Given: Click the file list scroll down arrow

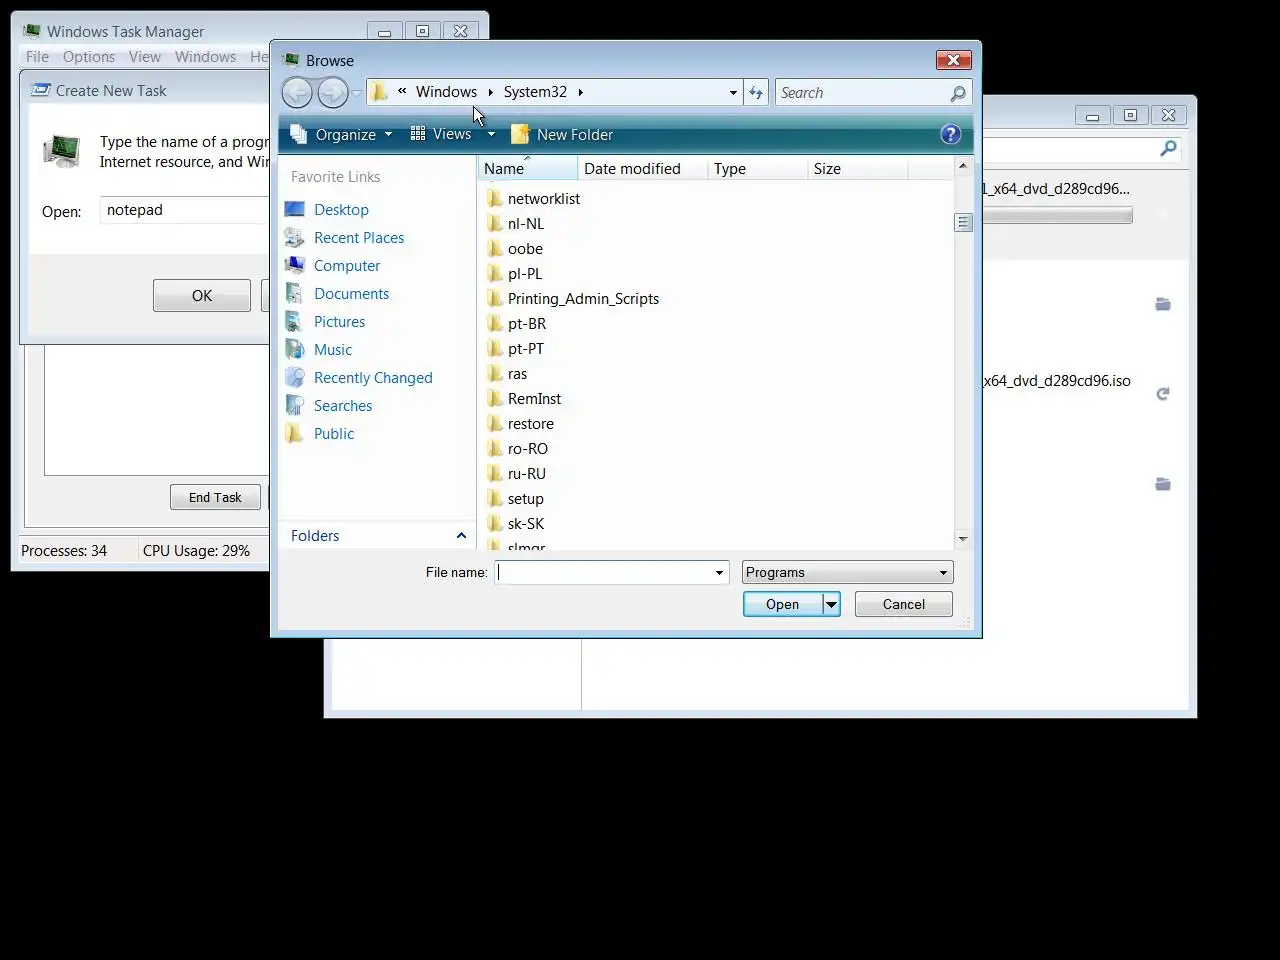Looking at the screenshot, I should [963, 539].
